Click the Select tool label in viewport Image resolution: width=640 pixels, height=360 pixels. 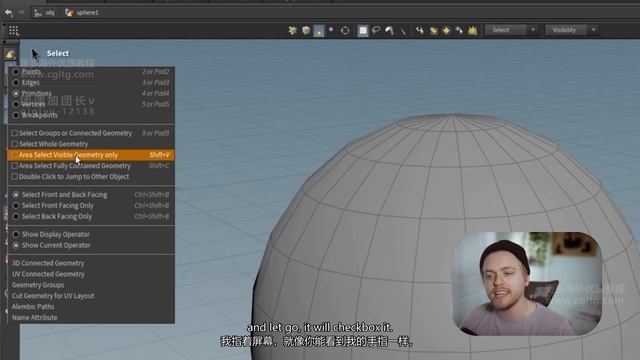point(58,53)
